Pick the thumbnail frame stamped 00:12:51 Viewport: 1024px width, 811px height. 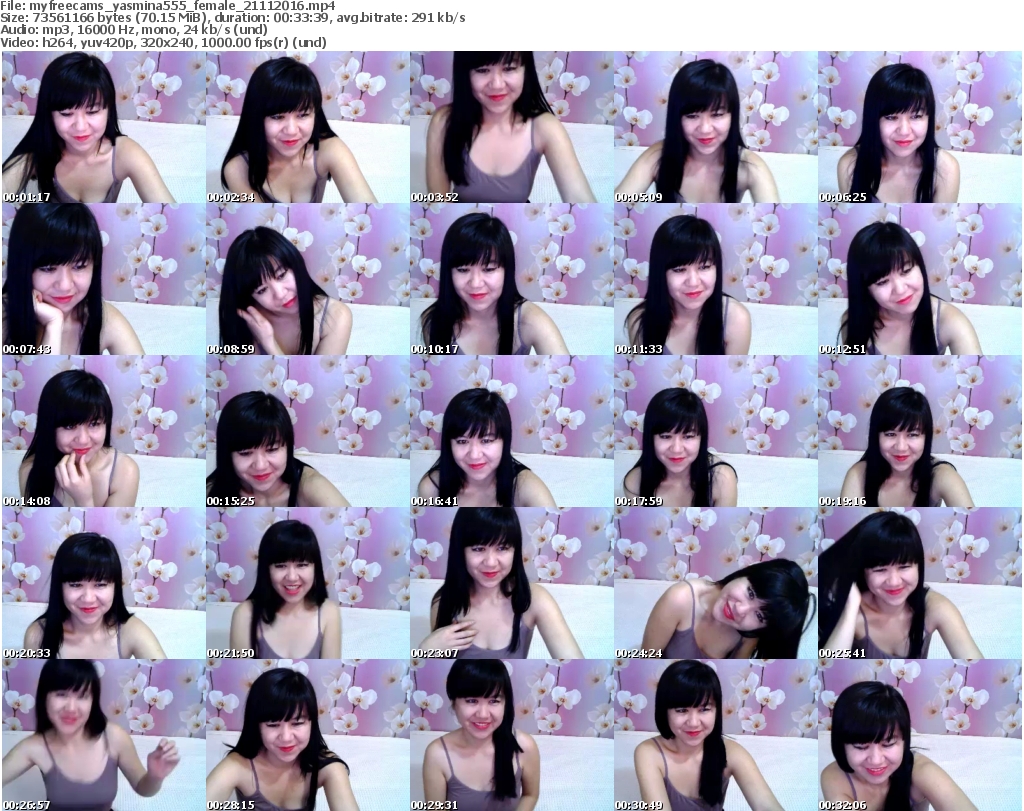[x=920, y=279]
